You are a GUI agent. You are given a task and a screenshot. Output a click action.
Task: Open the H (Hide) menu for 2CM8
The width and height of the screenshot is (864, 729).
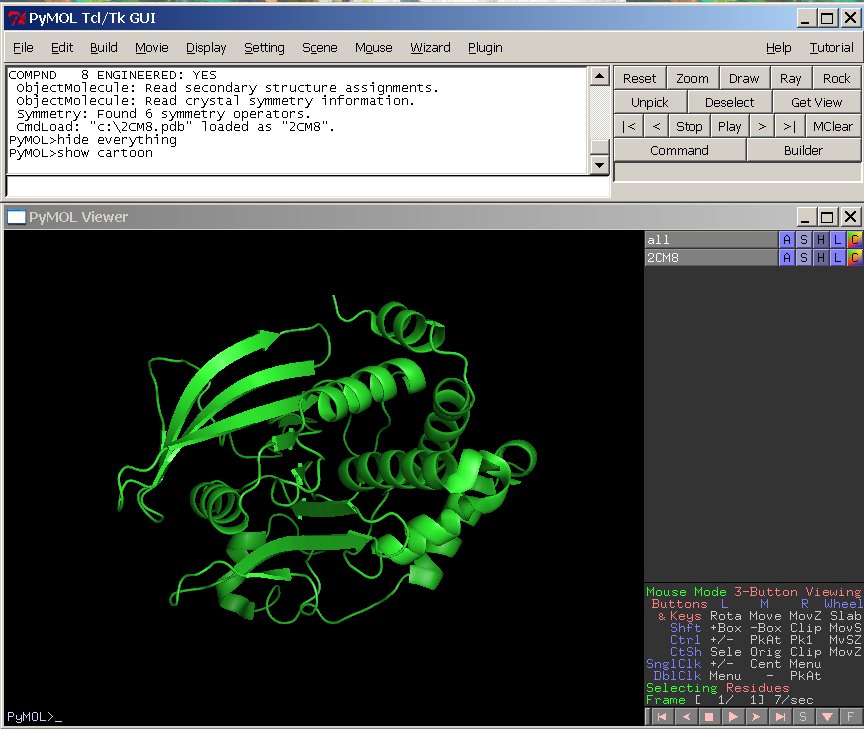[820, 257]
